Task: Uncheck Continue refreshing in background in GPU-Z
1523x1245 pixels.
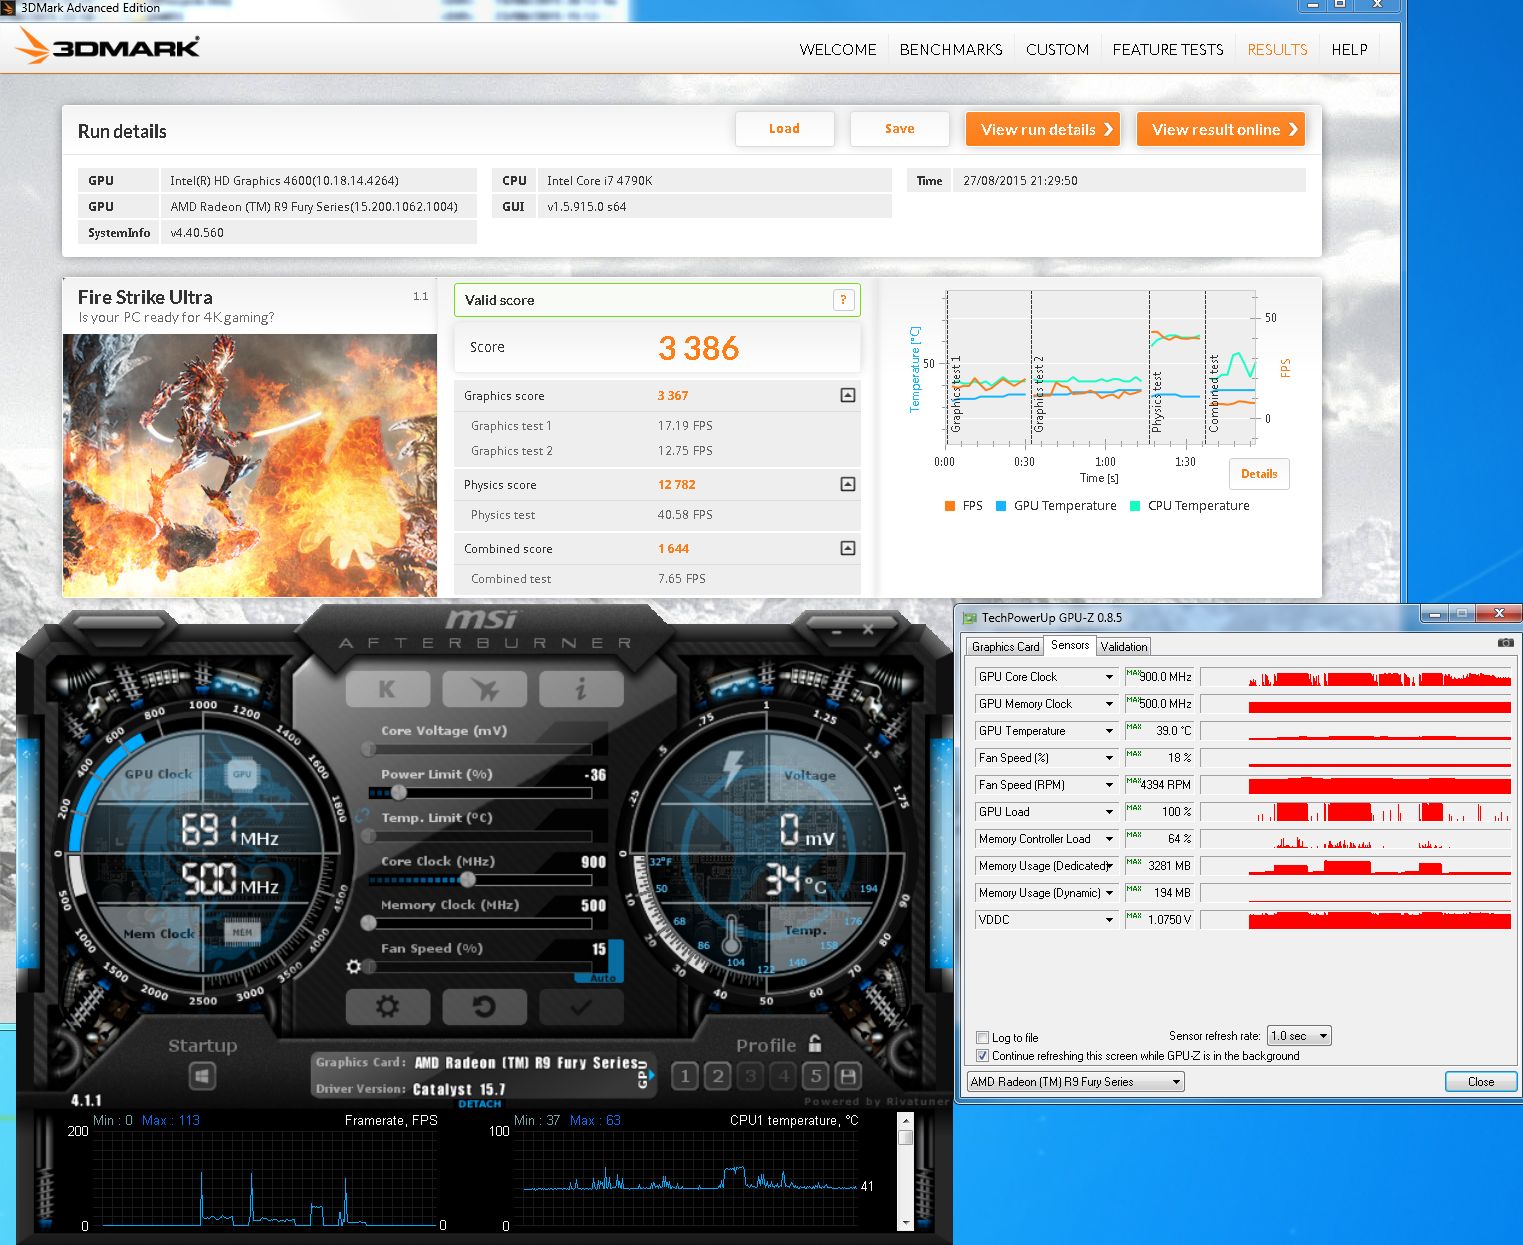Action: (x=982, y=1056)
